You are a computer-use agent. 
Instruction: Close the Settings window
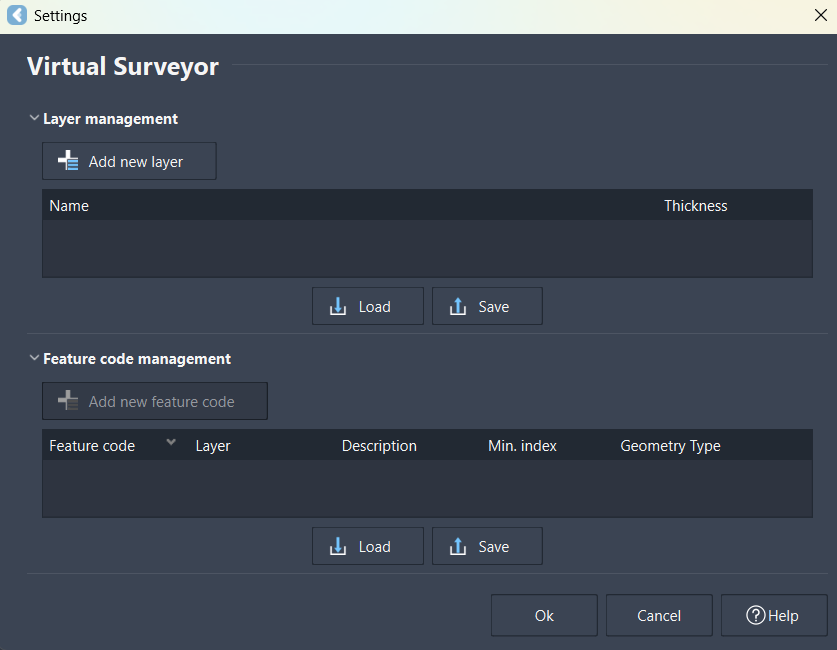click(821, 15)
